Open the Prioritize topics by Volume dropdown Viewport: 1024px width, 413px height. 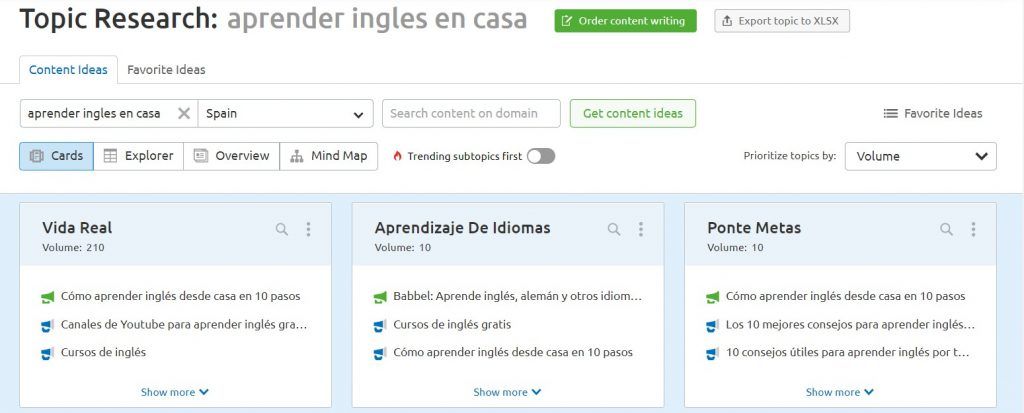click(x=921, y=156)
